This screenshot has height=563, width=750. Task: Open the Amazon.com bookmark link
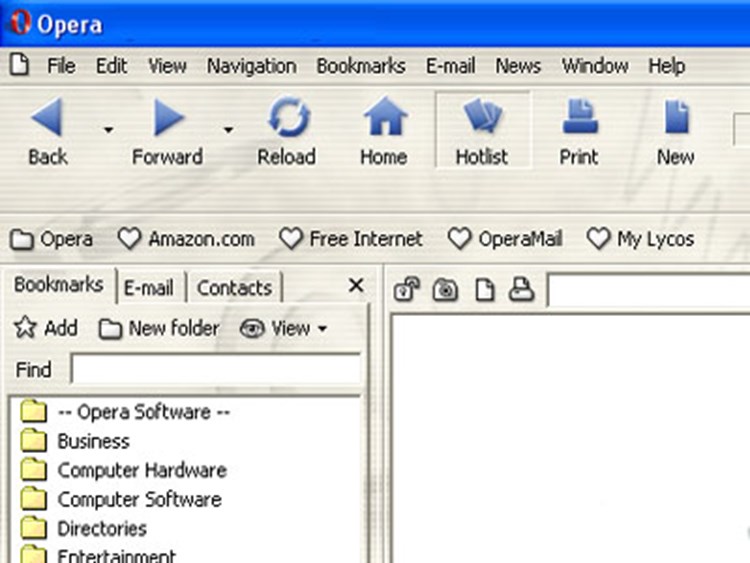(x=187, y=239)
